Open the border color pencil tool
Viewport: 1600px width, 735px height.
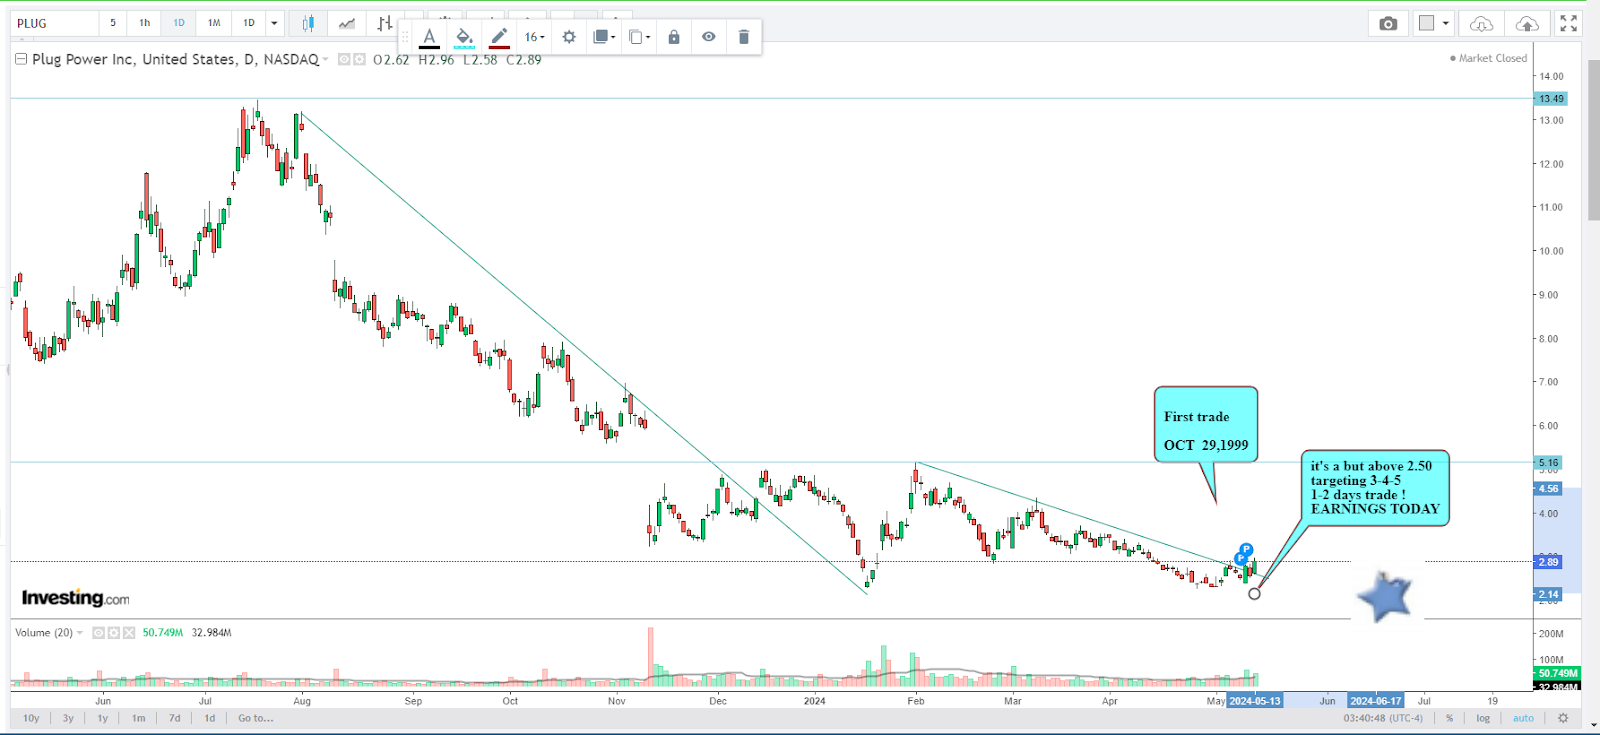pos(499,37)
